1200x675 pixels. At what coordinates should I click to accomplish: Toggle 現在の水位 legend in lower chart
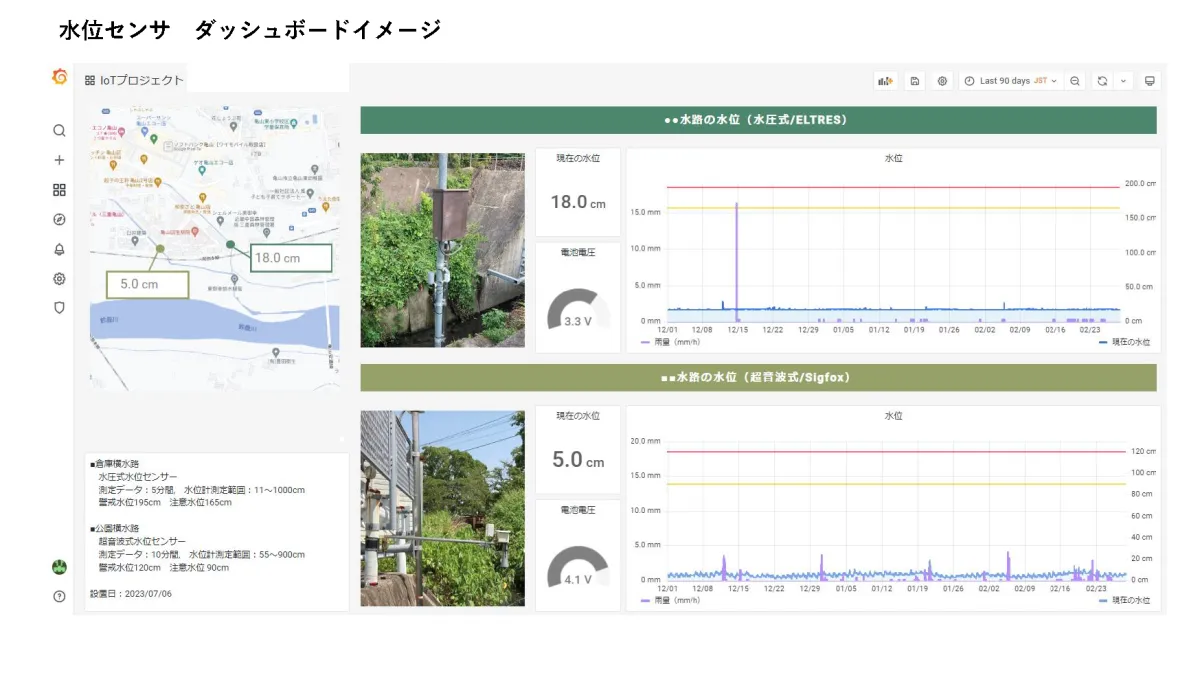[1129, 601]
